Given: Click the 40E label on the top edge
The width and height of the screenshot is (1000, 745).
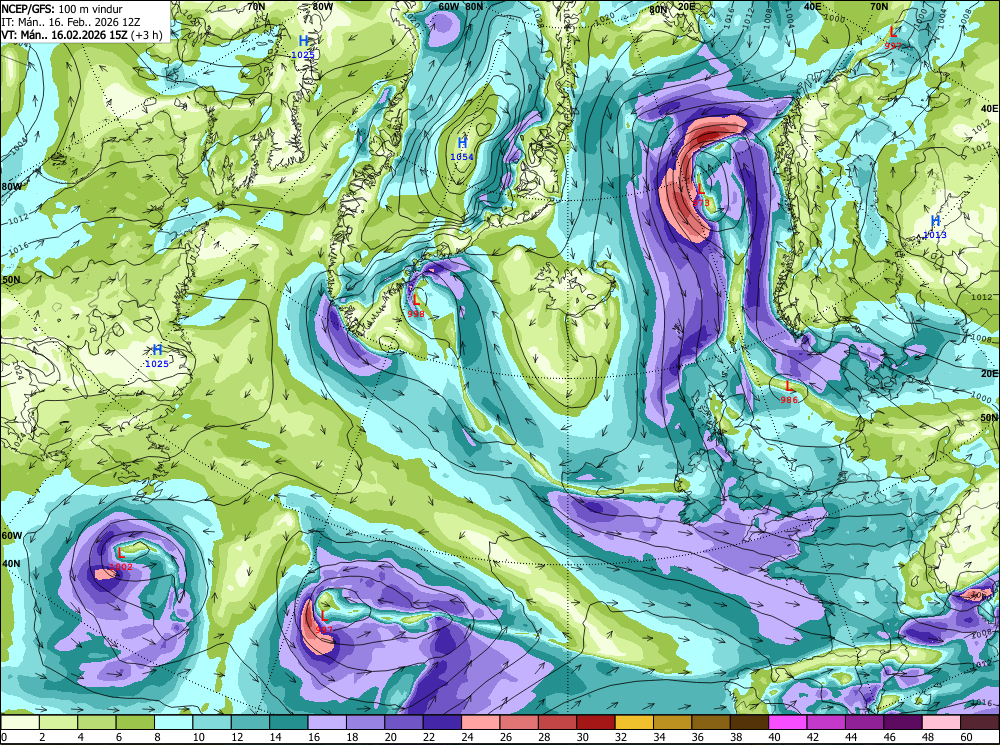Looking at the screenshot, I should point(812,6).
